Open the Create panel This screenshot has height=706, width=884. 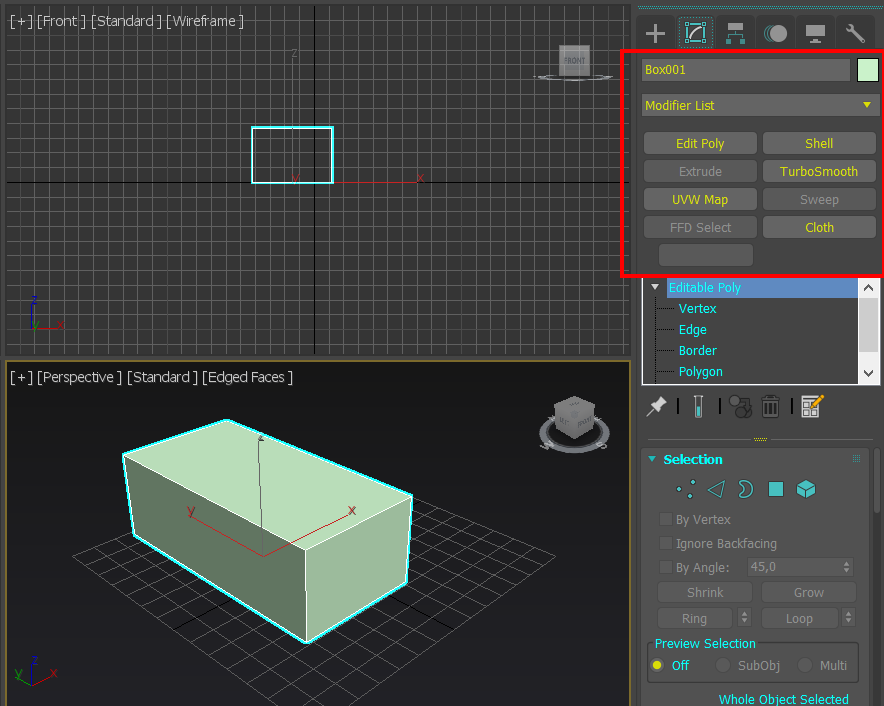click(x=654, y=32)
